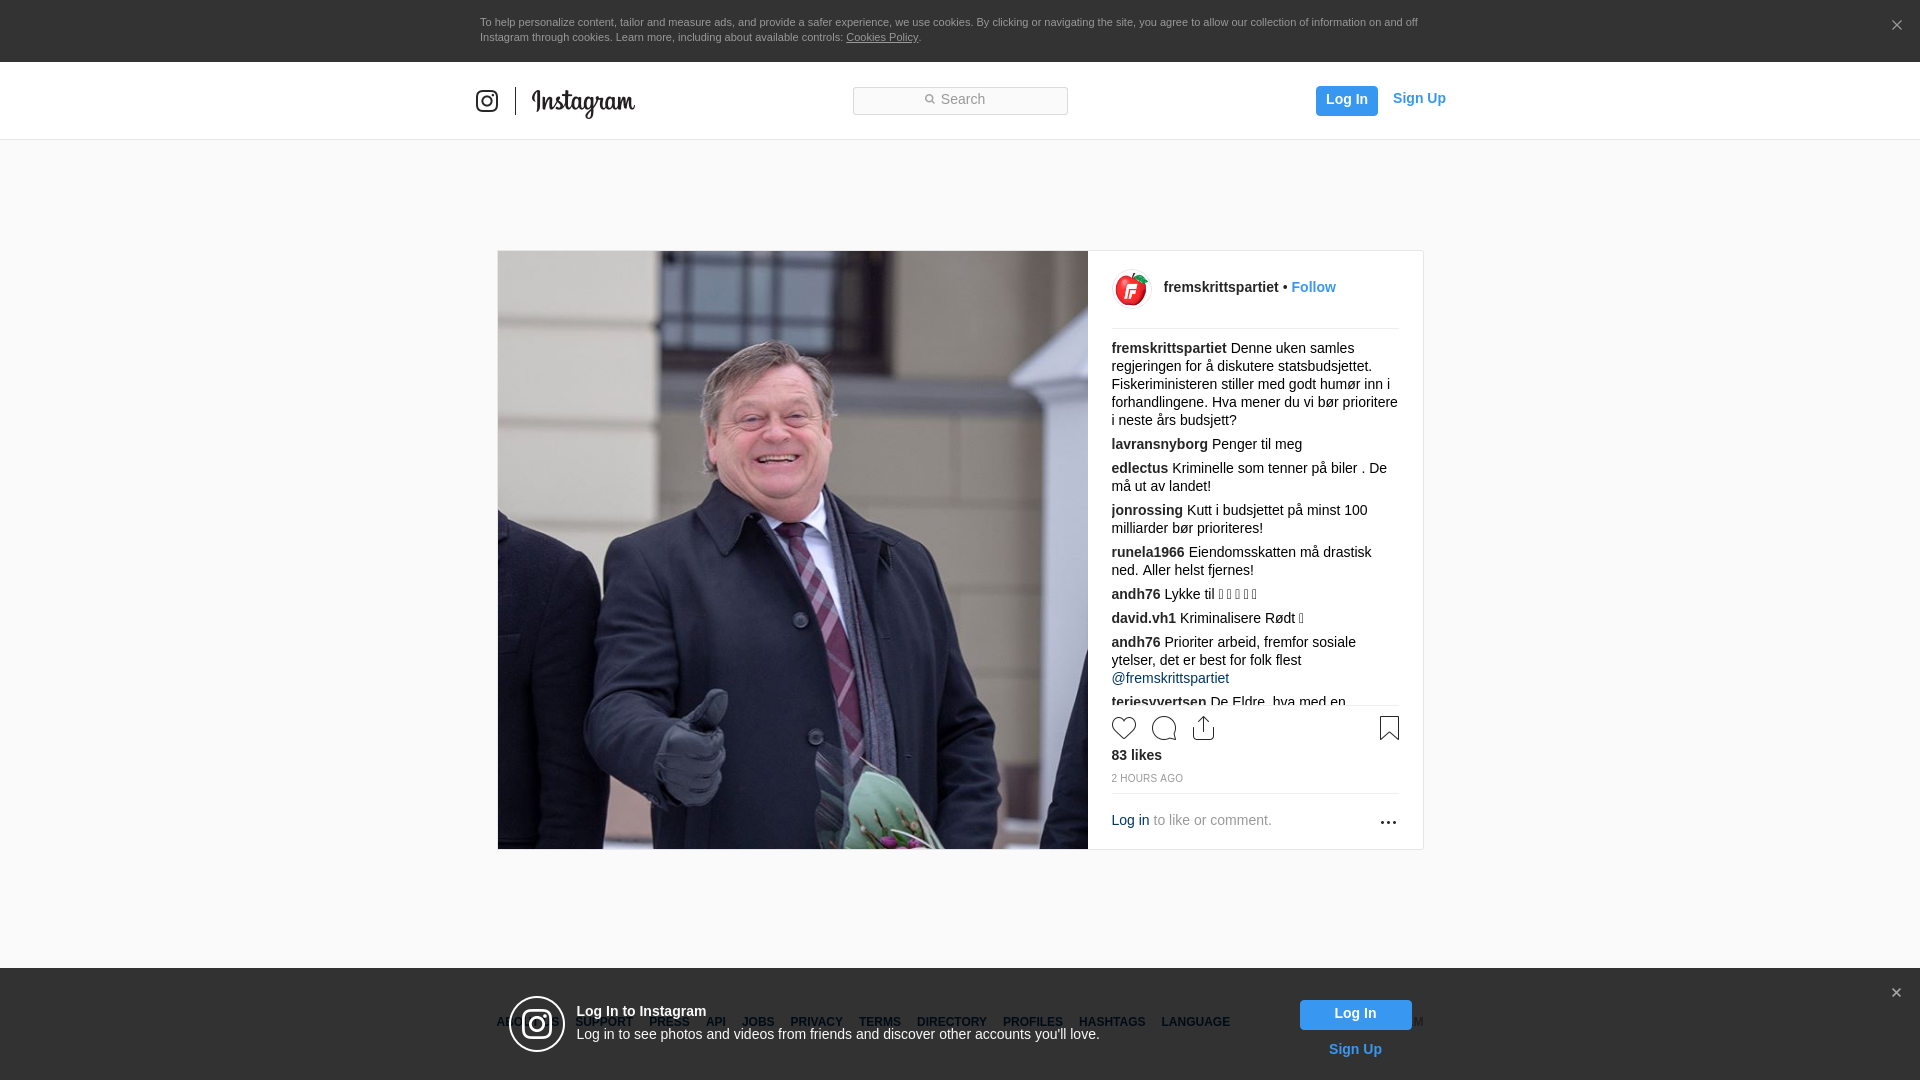Viewport: 1920px width, 1080px height.
Task: Share the post via share icon
Action: pyautogui.click(x=1204, y=728)
